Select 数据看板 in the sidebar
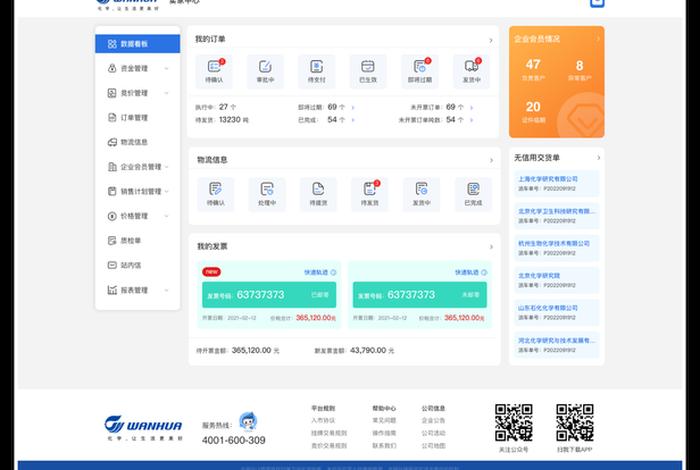 [x=137, y=44]
